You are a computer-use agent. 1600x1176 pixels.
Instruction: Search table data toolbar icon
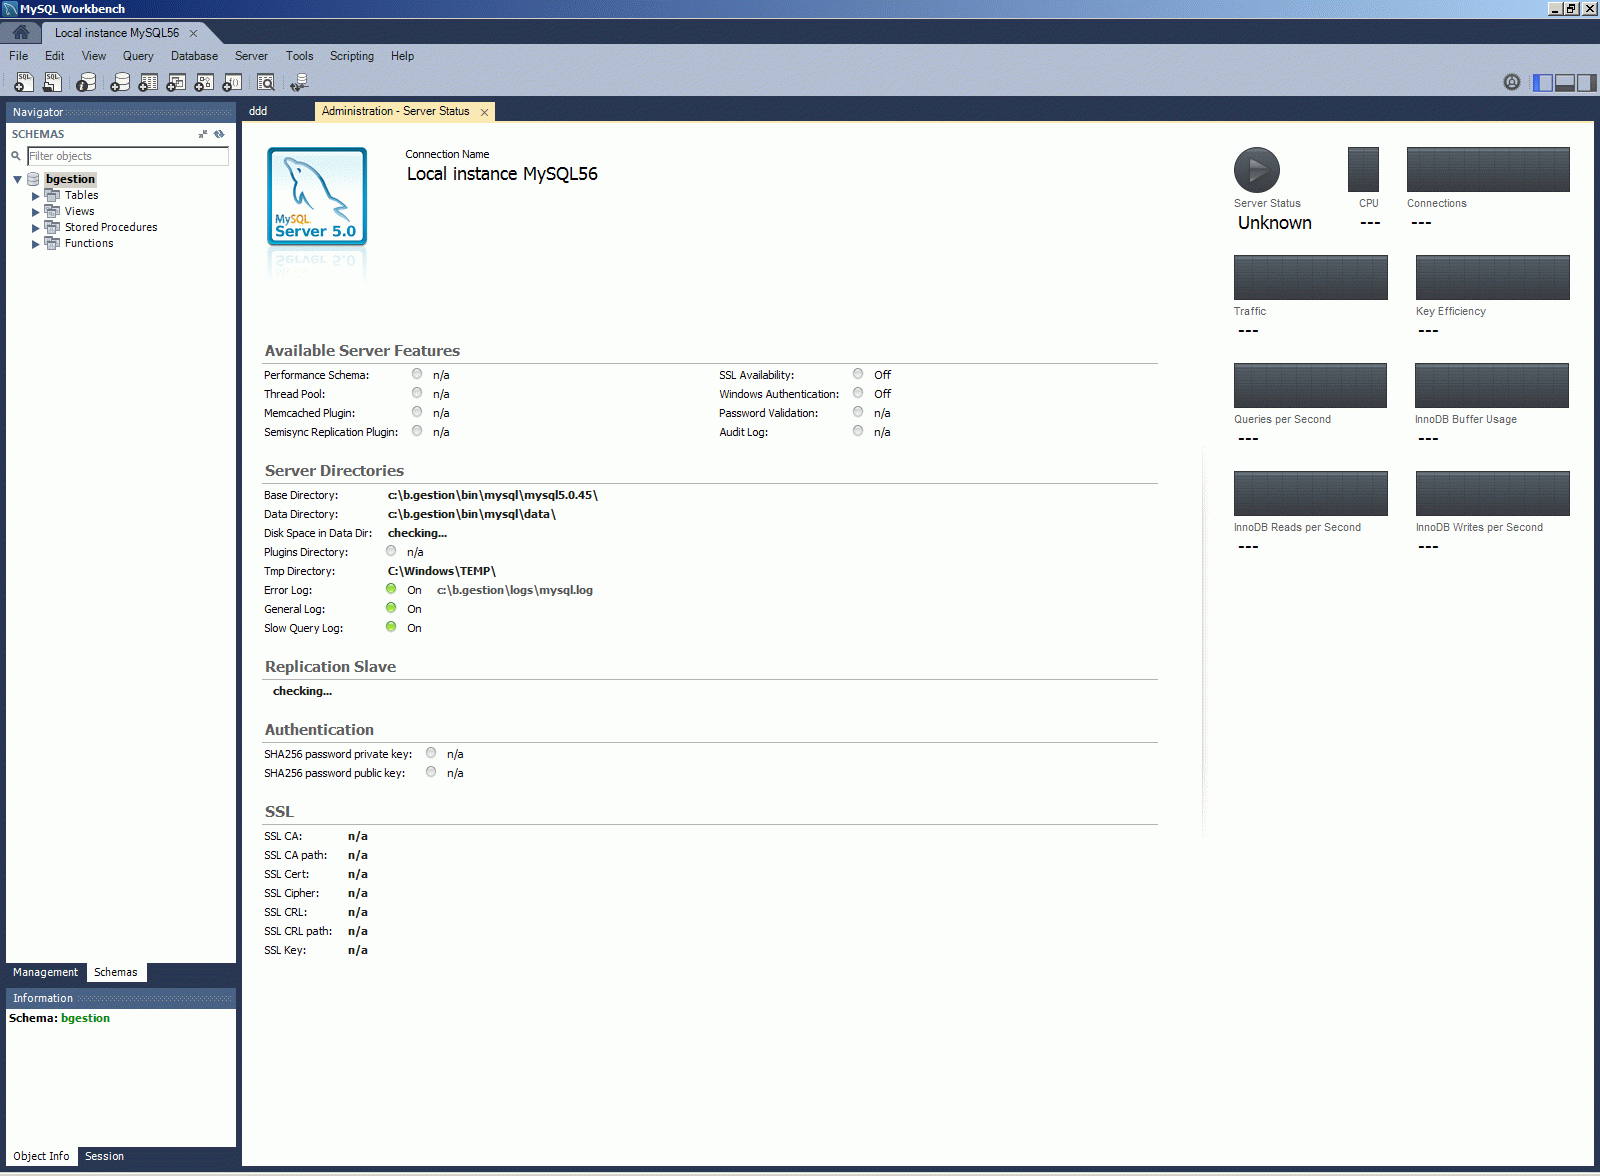pos(266,82)
